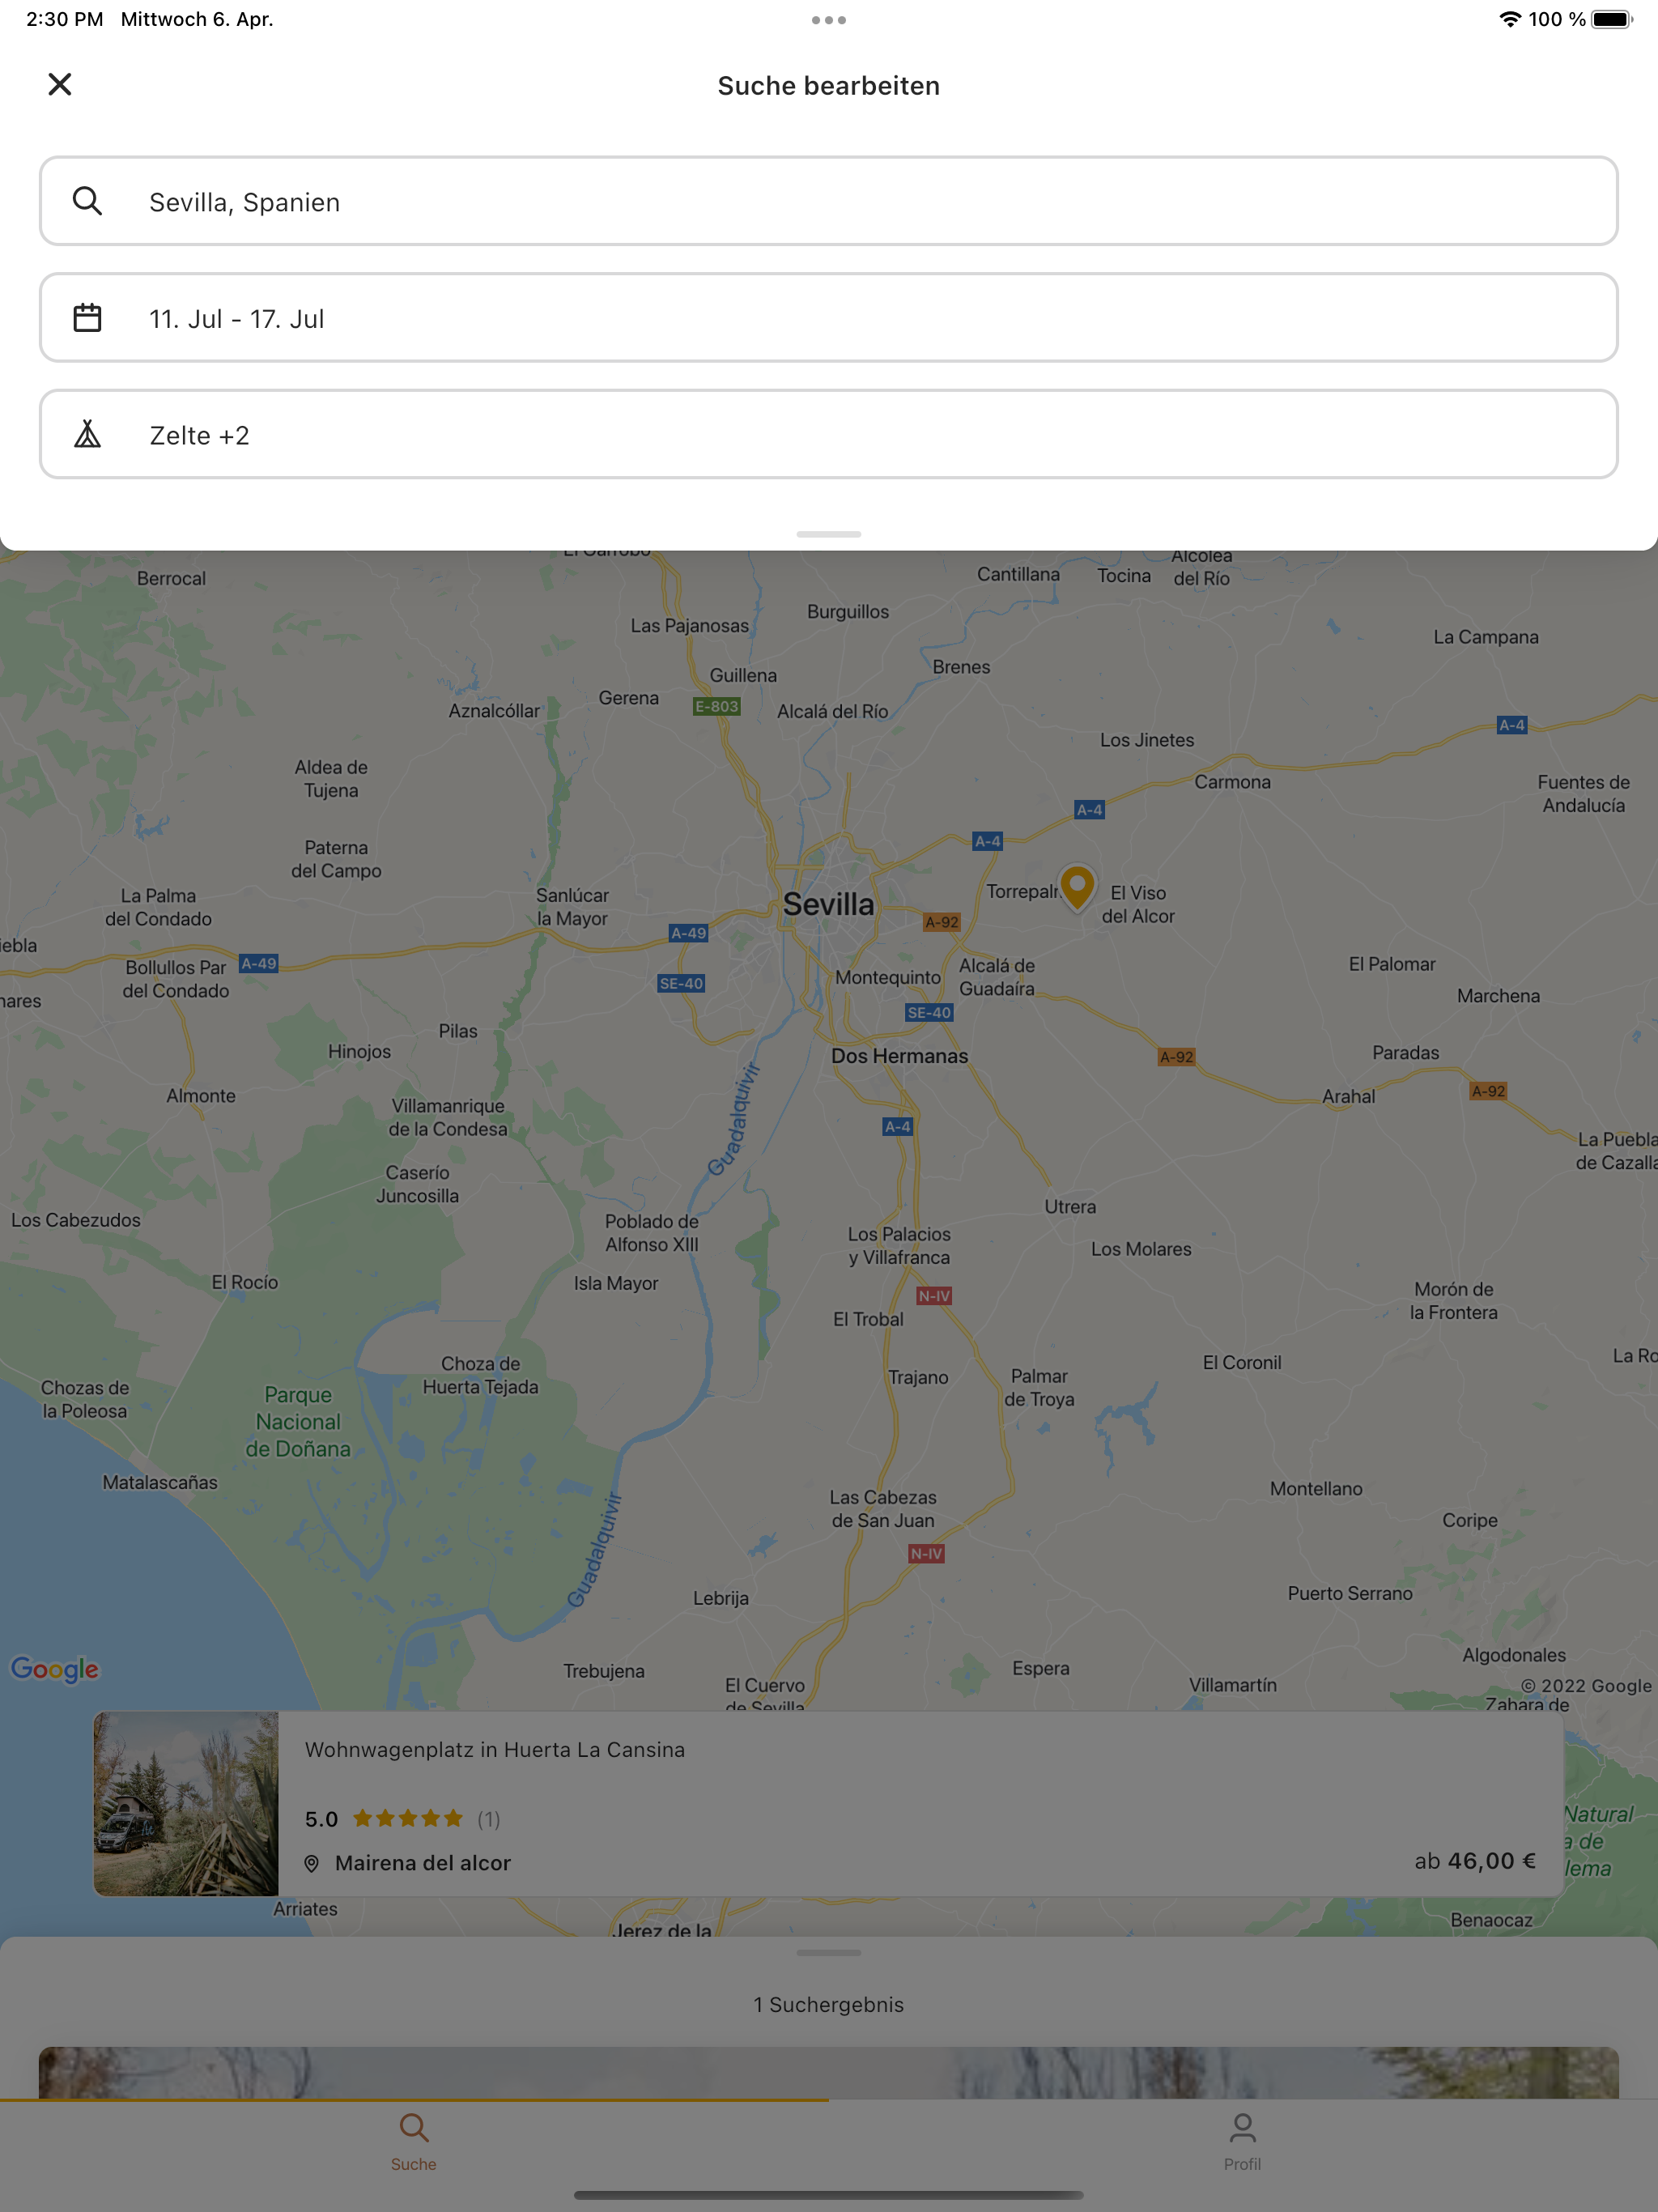The height and width of the screenshot is (2212, 1658).
Task: Tap the five-star rating on listing card
Action: [408, 1819]
